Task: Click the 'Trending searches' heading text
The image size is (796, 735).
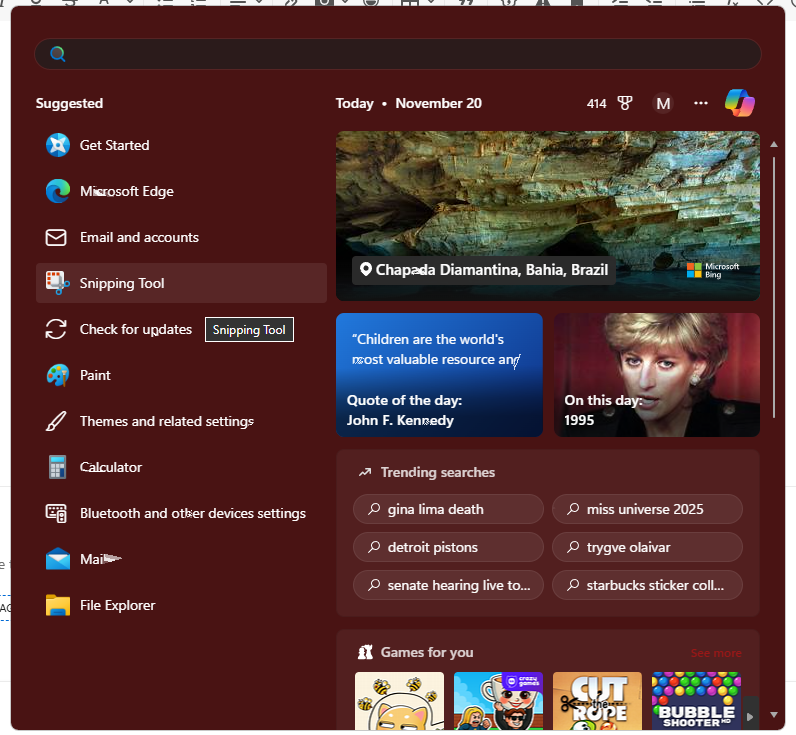Action: tap(438, 473)
